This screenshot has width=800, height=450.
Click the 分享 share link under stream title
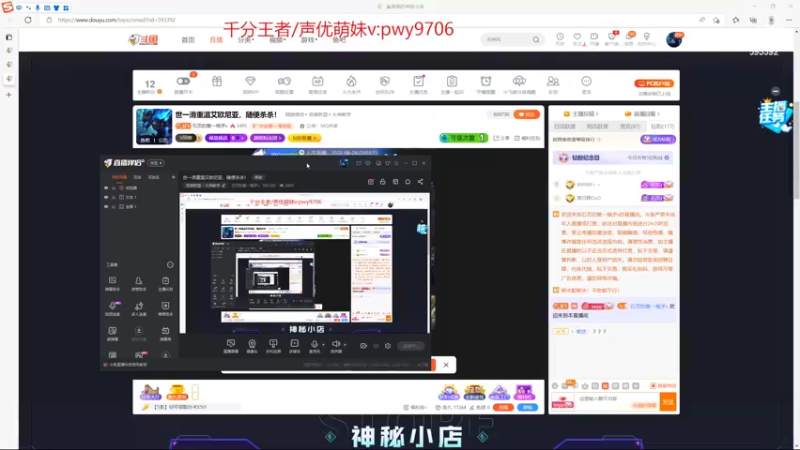[x=502, y=138]
